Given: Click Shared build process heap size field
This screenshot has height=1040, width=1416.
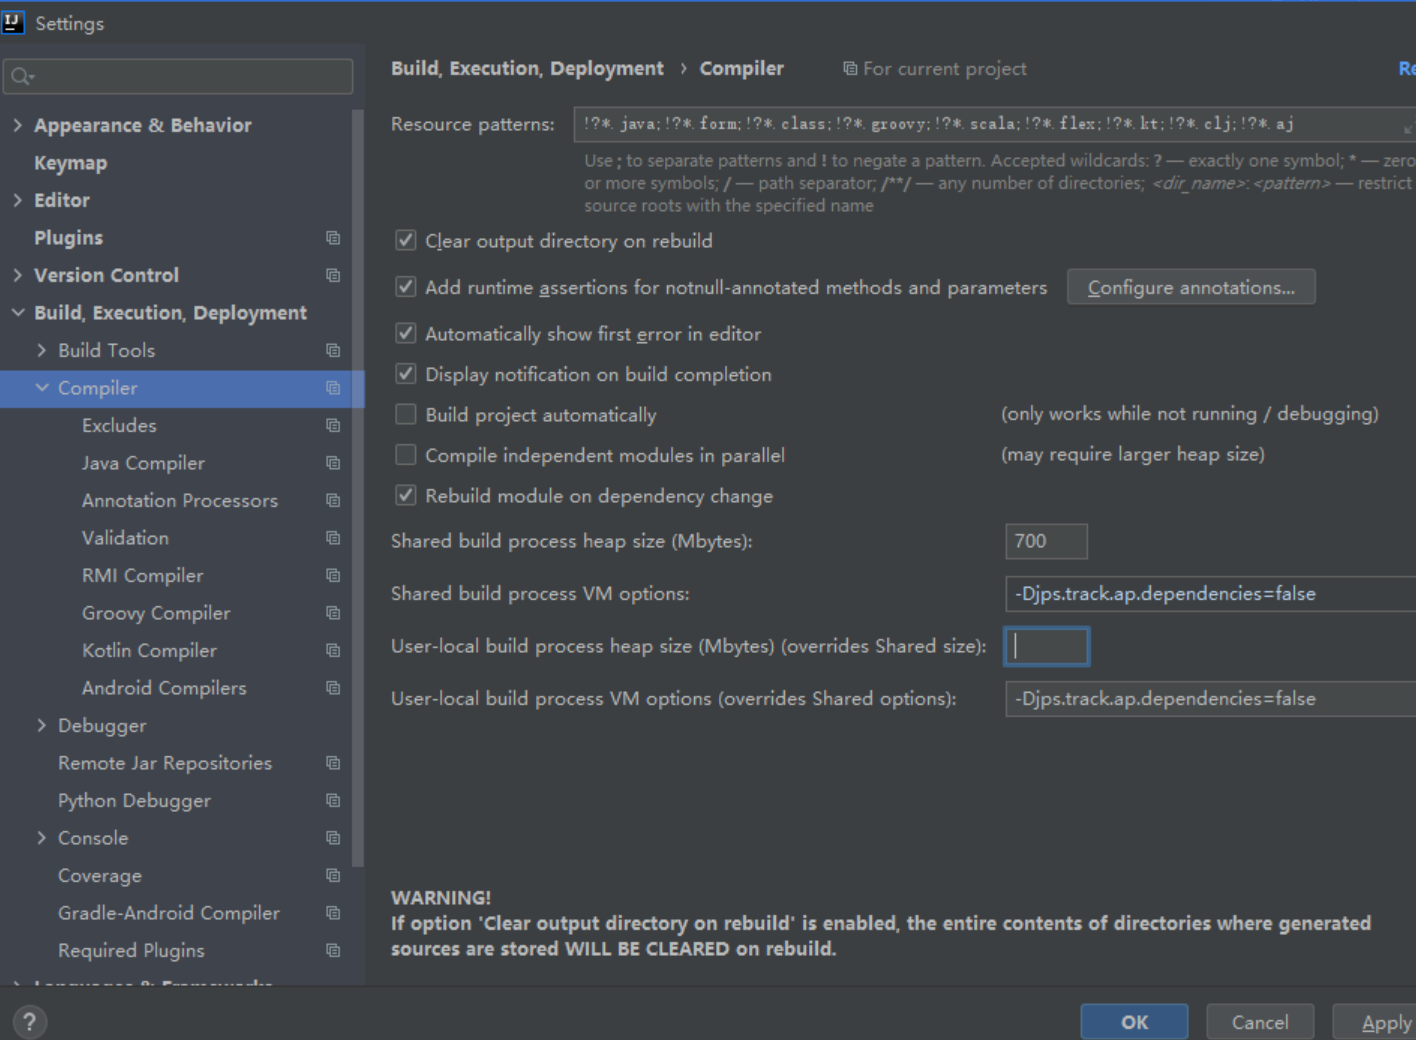Looking at the screenshot, I should point(1046,541).
